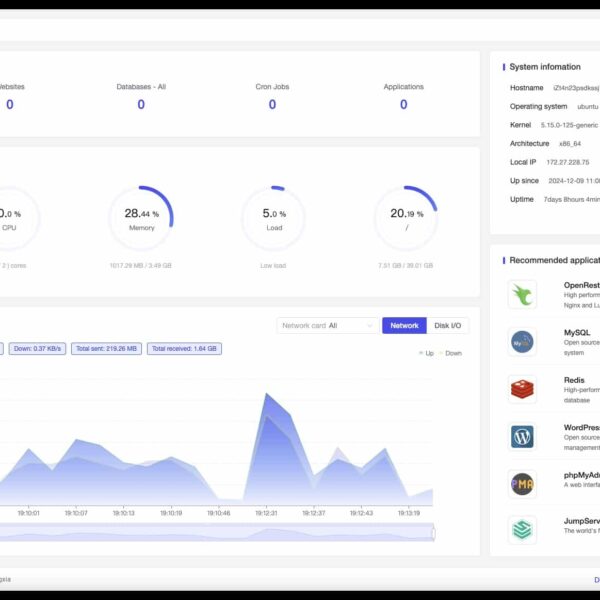Screen dimensions: 600x600
Task: Toggle the Up series in chart legend
Action: [425, 353]
